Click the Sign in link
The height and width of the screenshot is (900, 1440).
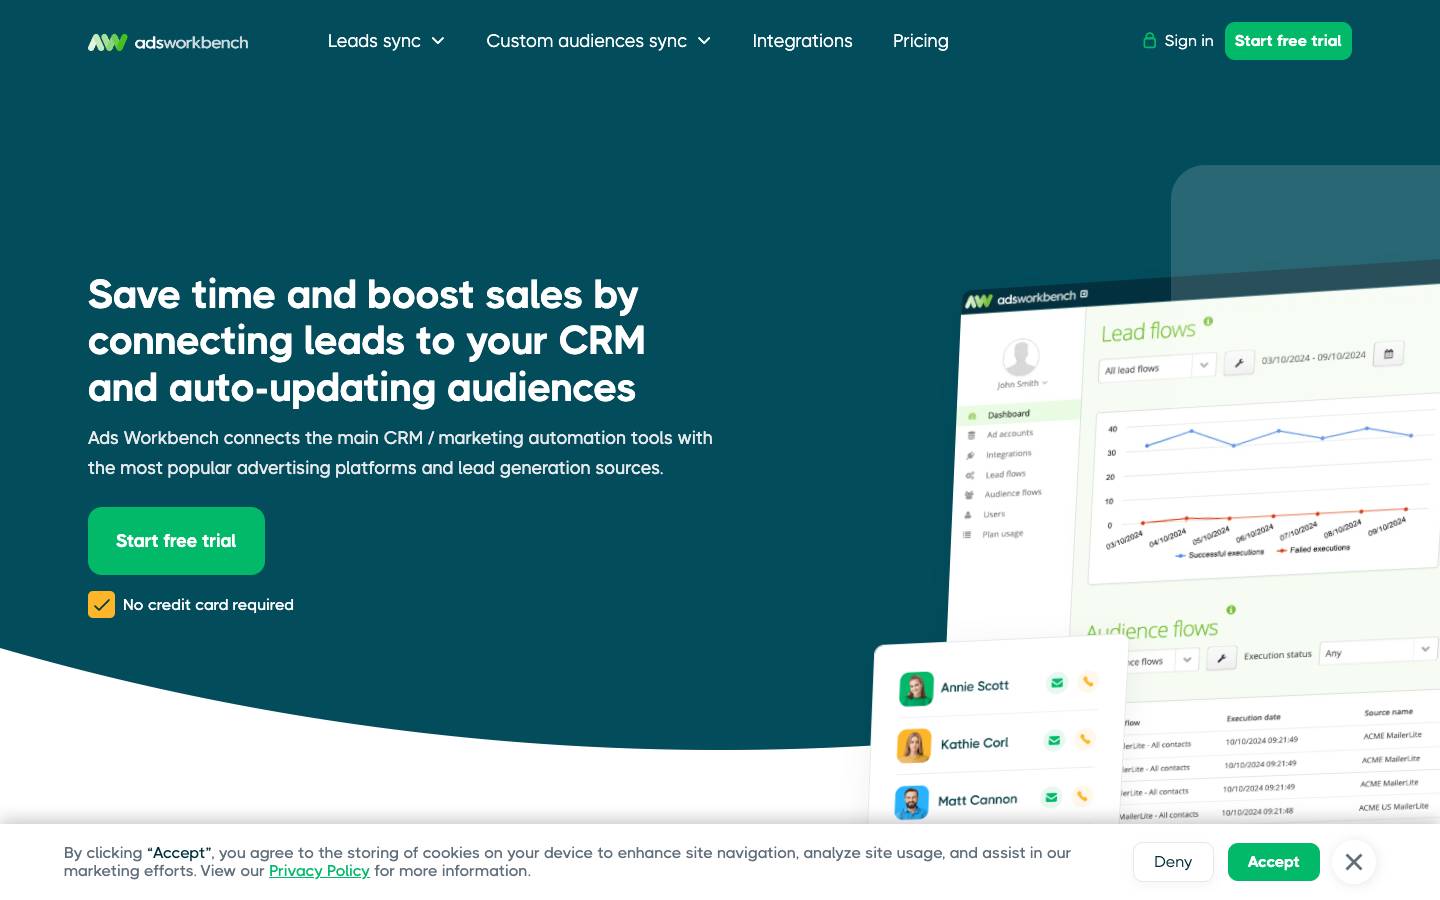pyautogui.click(x=1188, y=41)
